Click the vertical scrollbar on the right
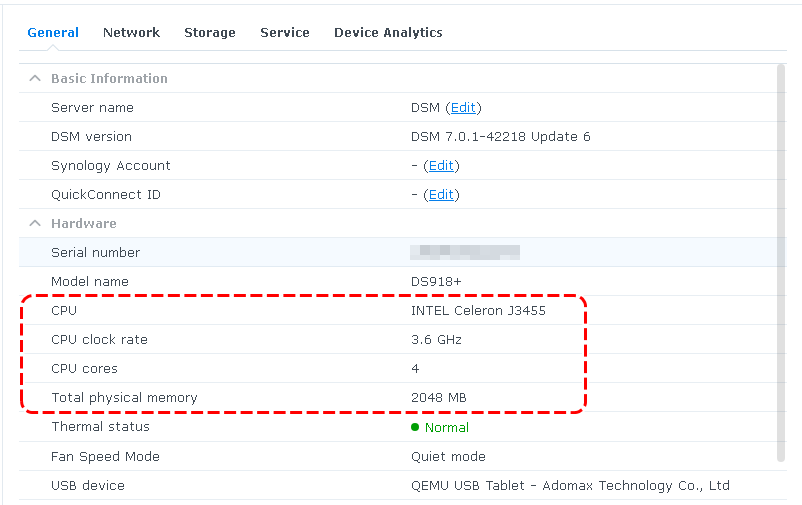The width and height of the screenshot is (802, 505). (780, 260)
